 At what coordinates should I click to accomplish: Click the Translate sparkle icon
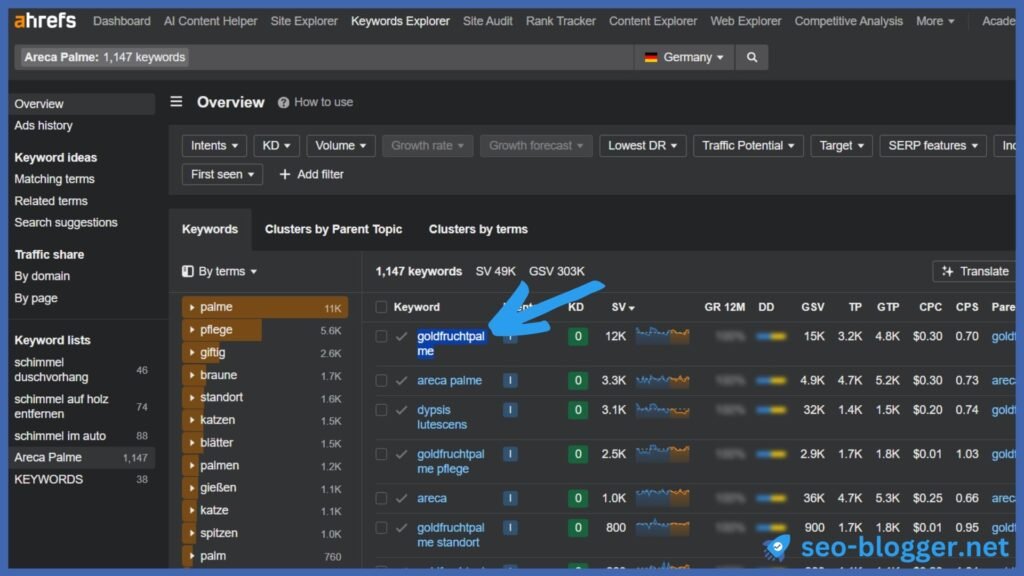pos(948,271)
